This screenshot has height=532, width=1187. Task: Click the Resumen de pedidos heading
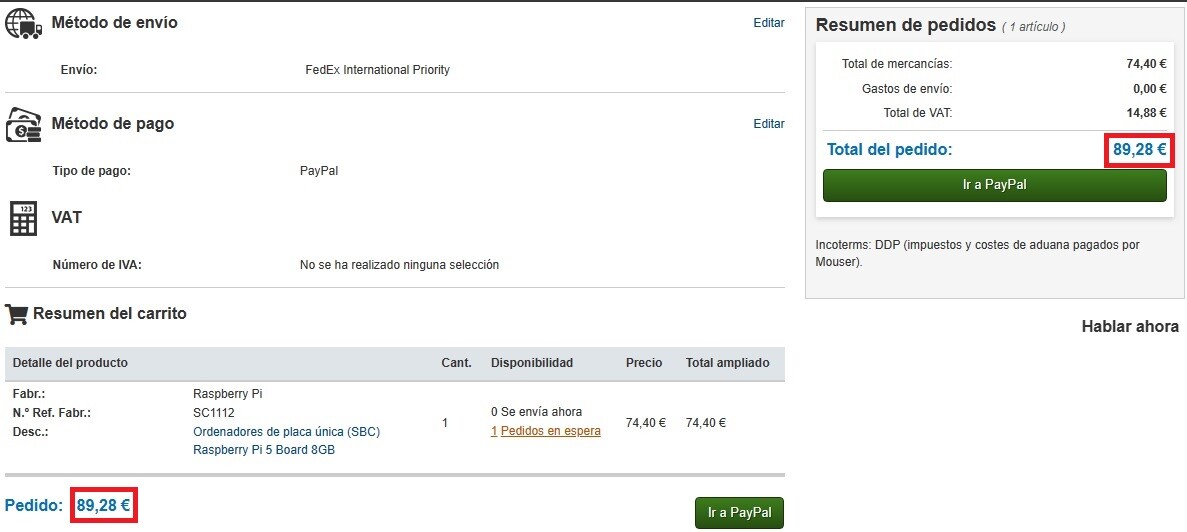pos(905,25)
